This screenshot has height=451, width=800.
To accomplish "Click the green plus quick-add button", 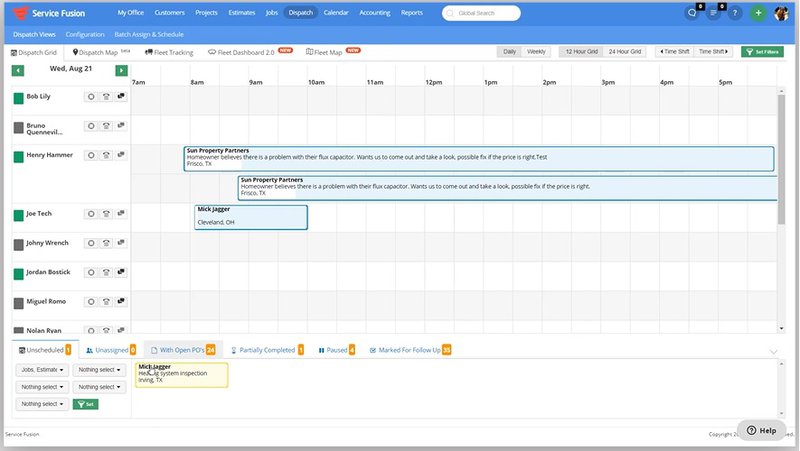I will point(758,13).
